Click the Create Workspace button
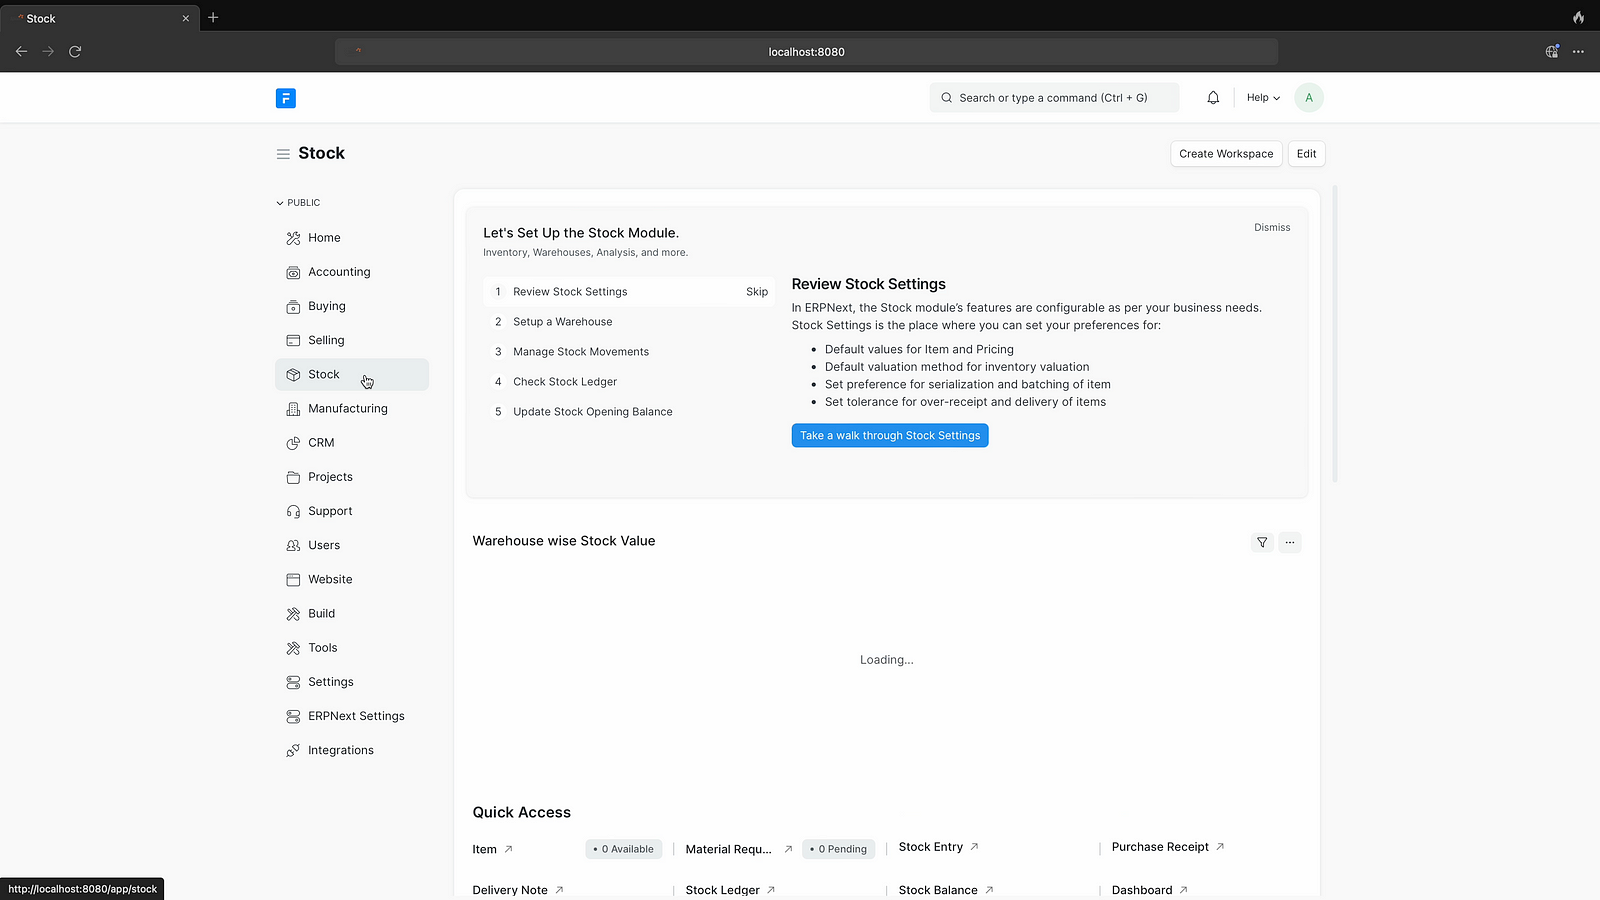 click(x=1225, y=154)
